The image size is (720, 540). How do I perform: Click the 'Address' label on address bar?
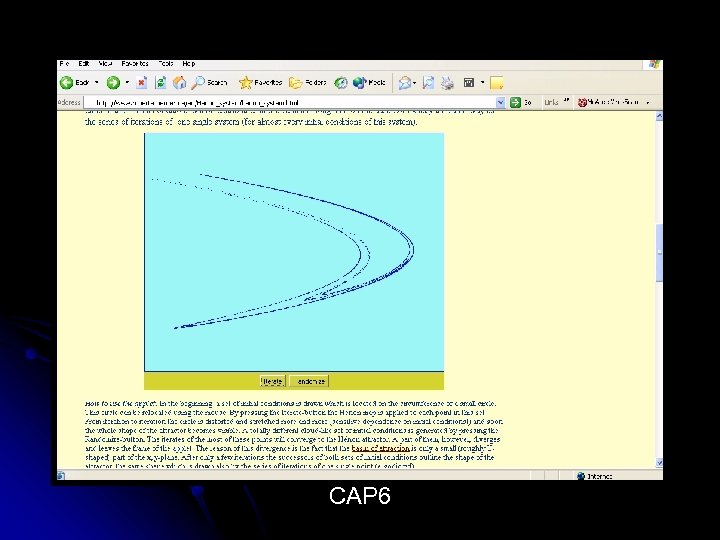click(69, 102)
